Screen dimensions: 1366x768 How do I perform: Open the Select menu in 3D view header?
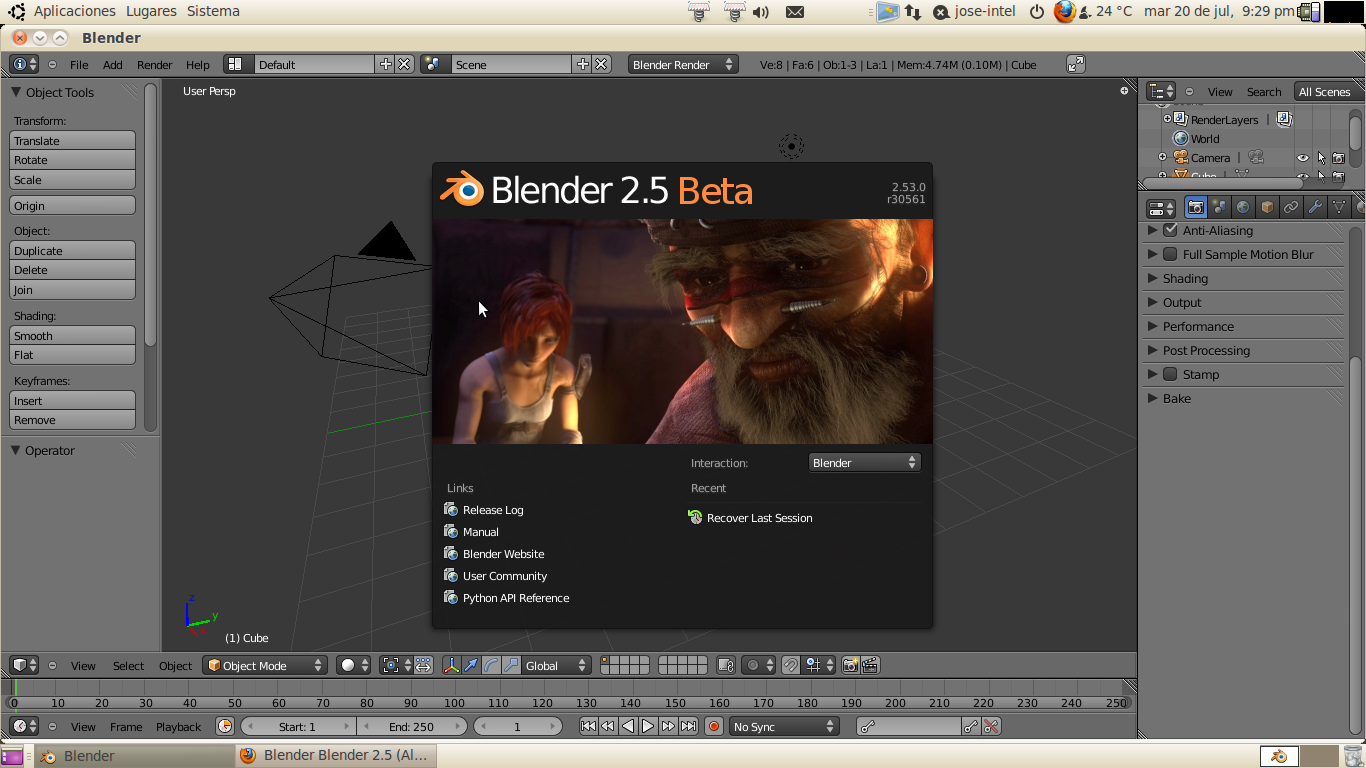pyautogui.click(x=128, y=665)
